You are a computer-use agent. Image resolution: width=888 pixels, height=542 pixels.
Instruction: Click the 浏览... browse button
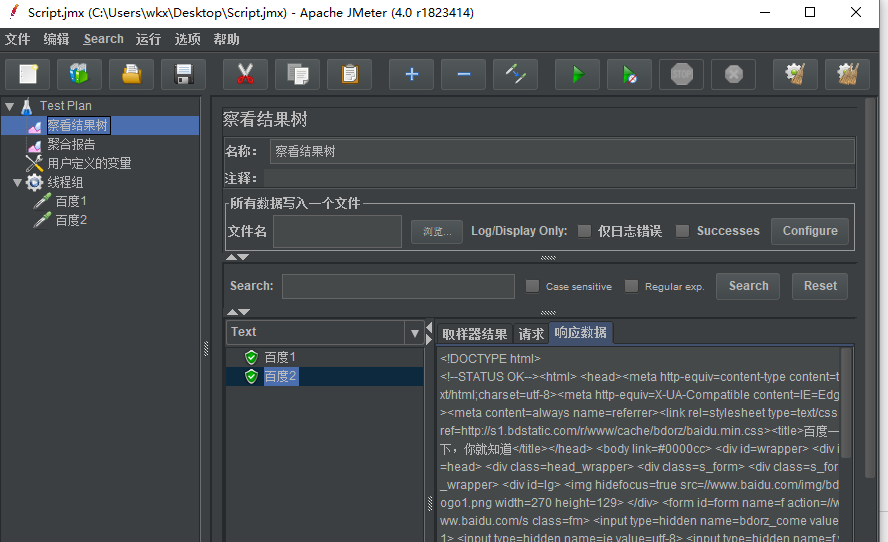tap(437, 232)
